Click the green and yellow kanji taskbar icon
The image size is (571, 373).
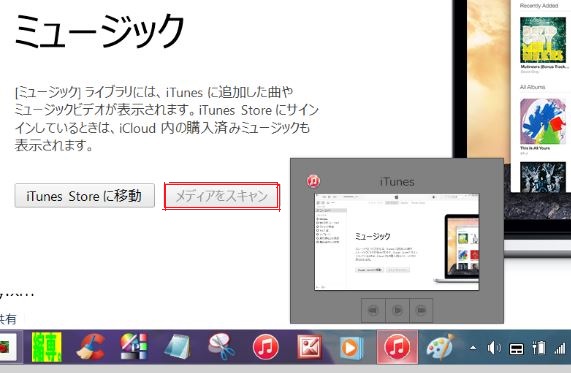(47, 347)
